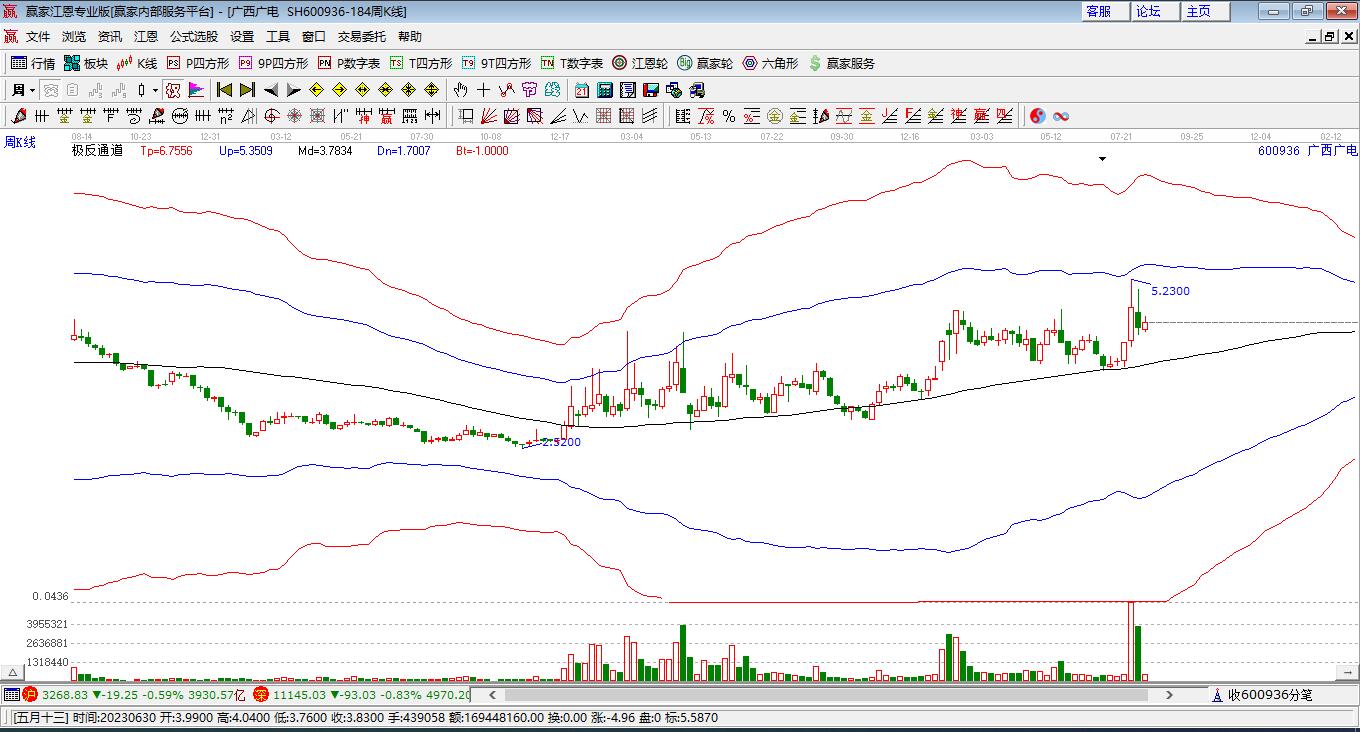The width and height of the screenshot is (1360, 732).
Task: Select the percent retracement tool
Action: click(x=729, y=116)
